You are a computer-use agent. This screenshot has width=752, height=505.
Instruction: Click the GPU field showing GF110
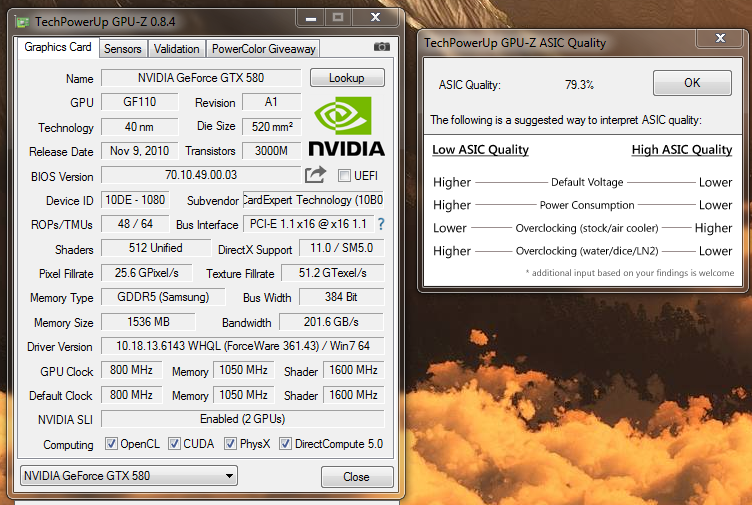140,102
